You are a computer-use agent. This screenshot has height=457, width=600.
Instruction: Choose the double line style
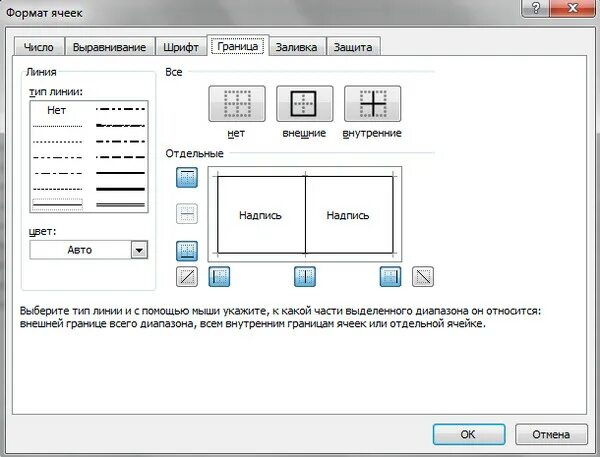coord(121,205)
